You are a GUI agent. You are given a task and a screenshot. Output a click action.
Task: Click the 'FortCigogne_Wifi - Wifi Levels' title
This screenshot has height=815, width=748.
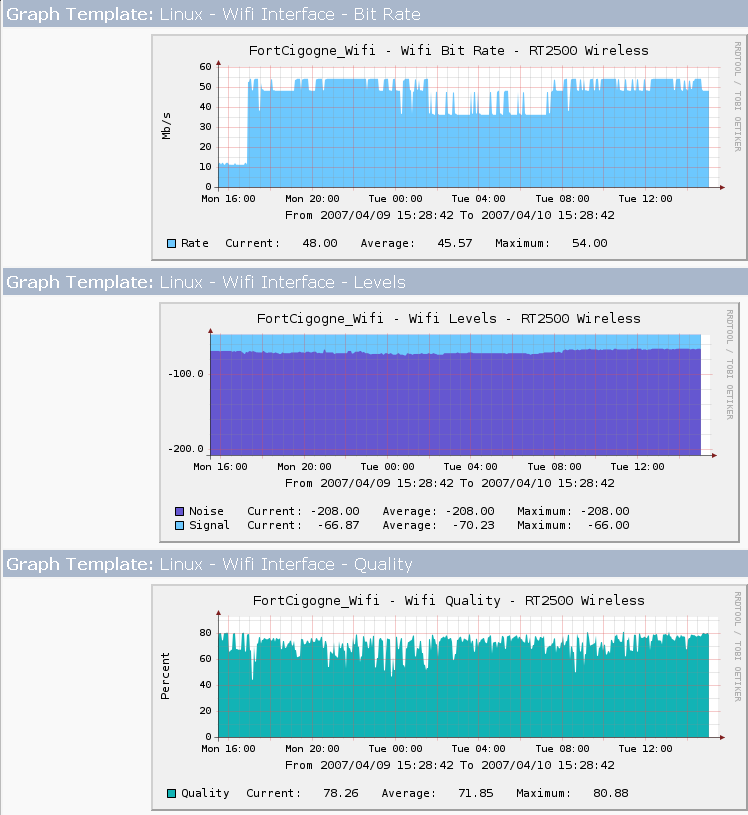pyautogui.click(x=449, y=319)
